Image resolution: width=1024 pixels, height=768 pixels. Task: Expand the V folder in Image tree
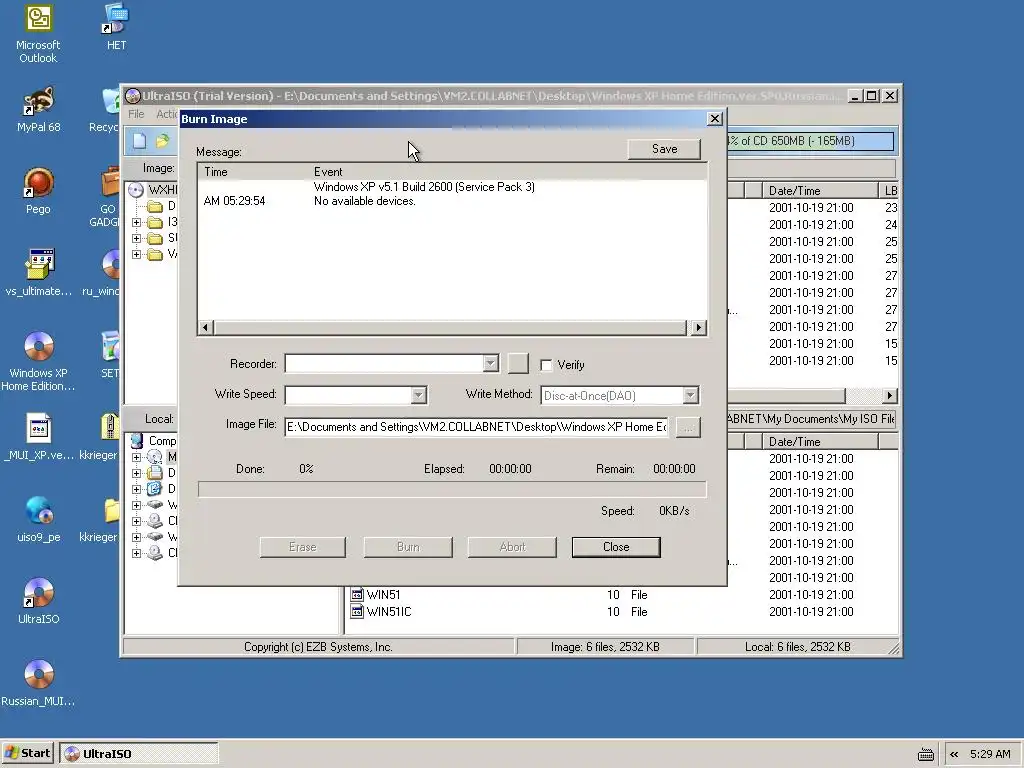click(x=136, y=254)
